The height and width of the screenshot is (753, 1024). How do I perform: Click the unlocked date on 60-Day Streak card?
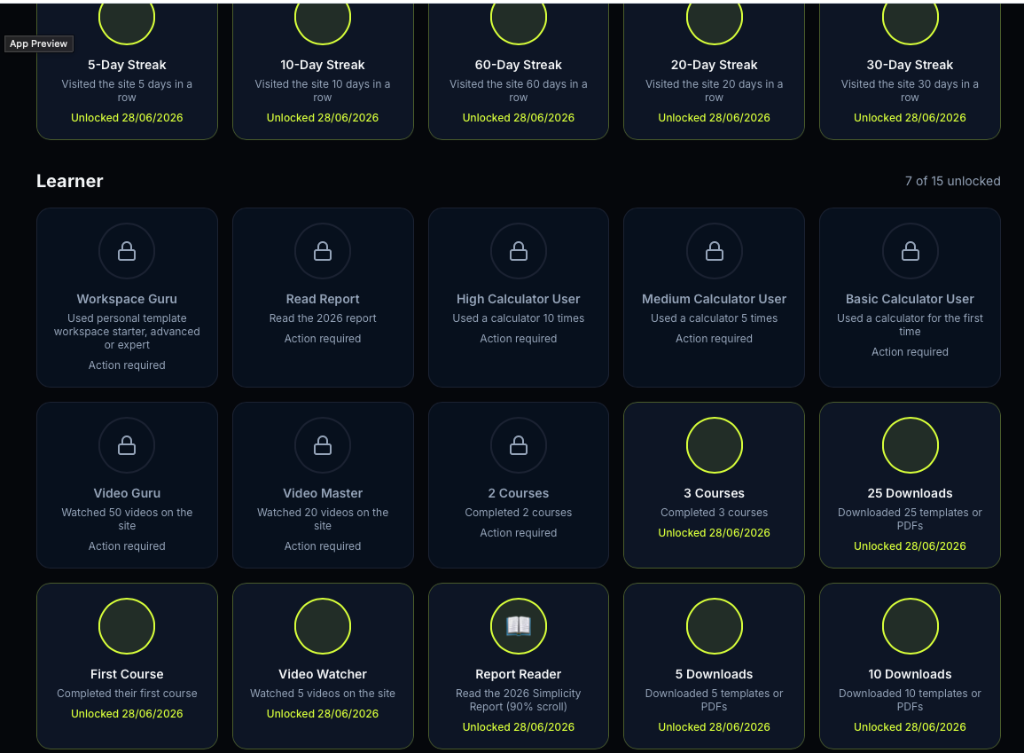[519, 118]
